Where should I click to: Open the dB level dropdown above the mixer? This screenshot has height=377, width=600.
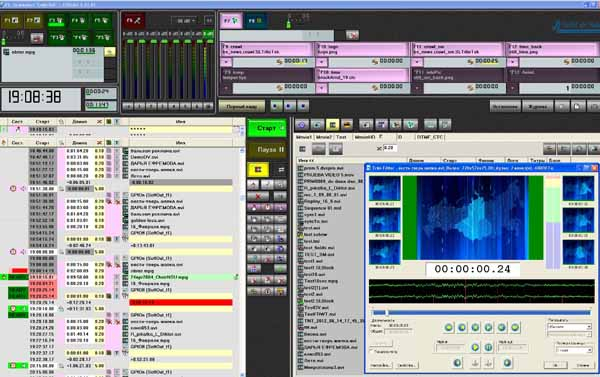(x=184, y=20)
